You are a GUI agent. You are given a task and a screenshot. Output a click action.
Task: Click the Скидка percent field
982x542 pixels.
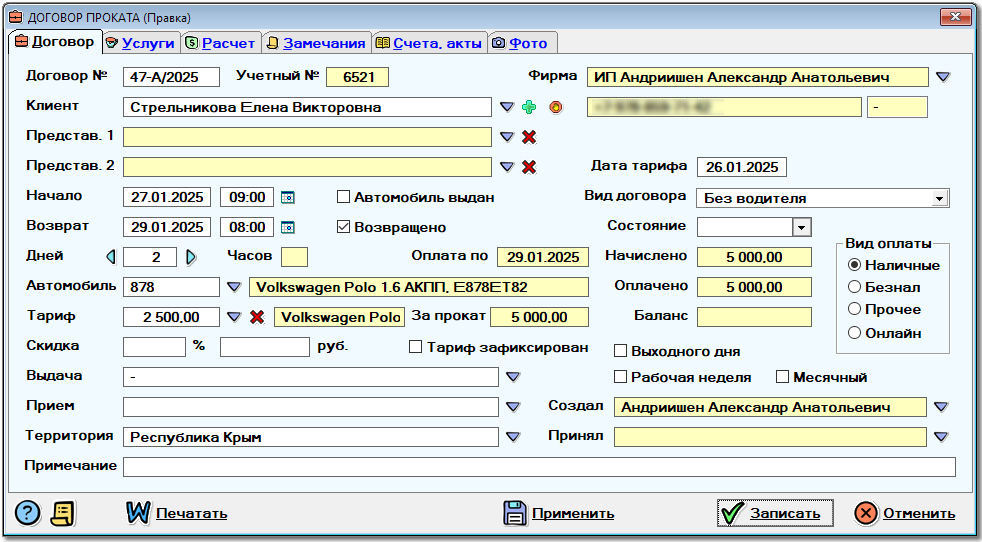pos(155,347)
